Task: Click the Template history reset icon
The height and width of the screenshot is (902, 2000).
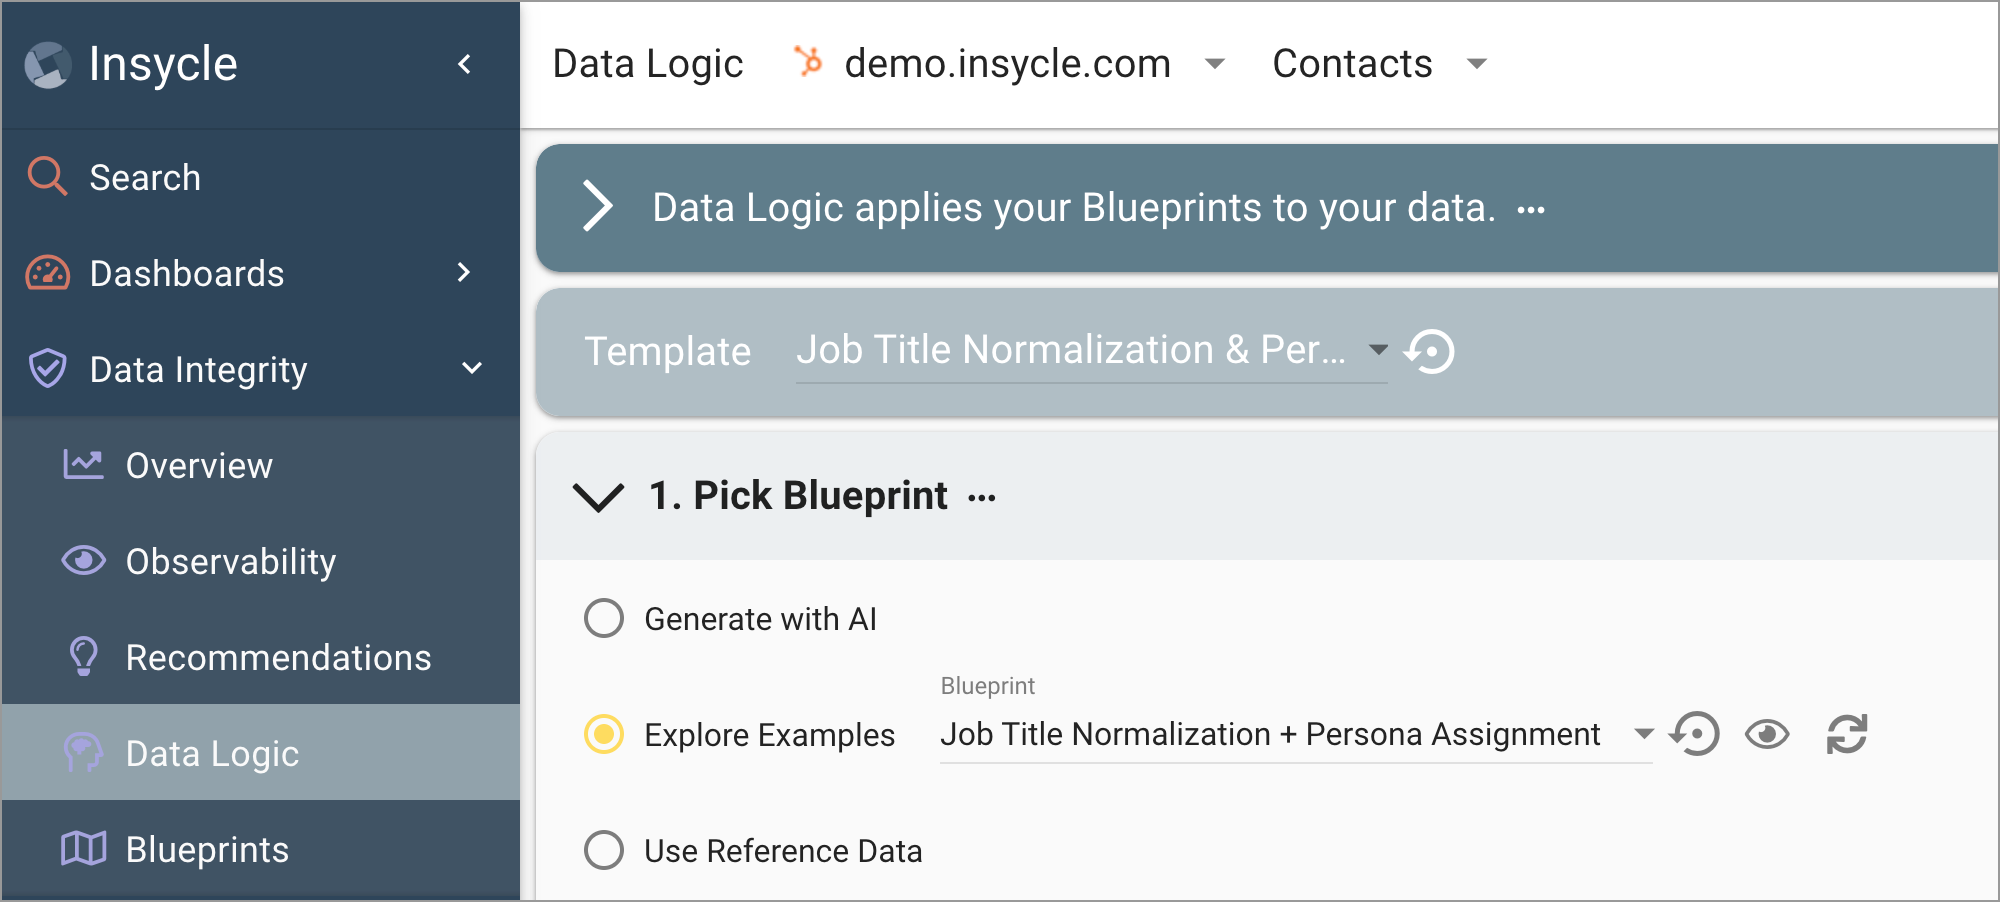Action: coord(1430,351)
